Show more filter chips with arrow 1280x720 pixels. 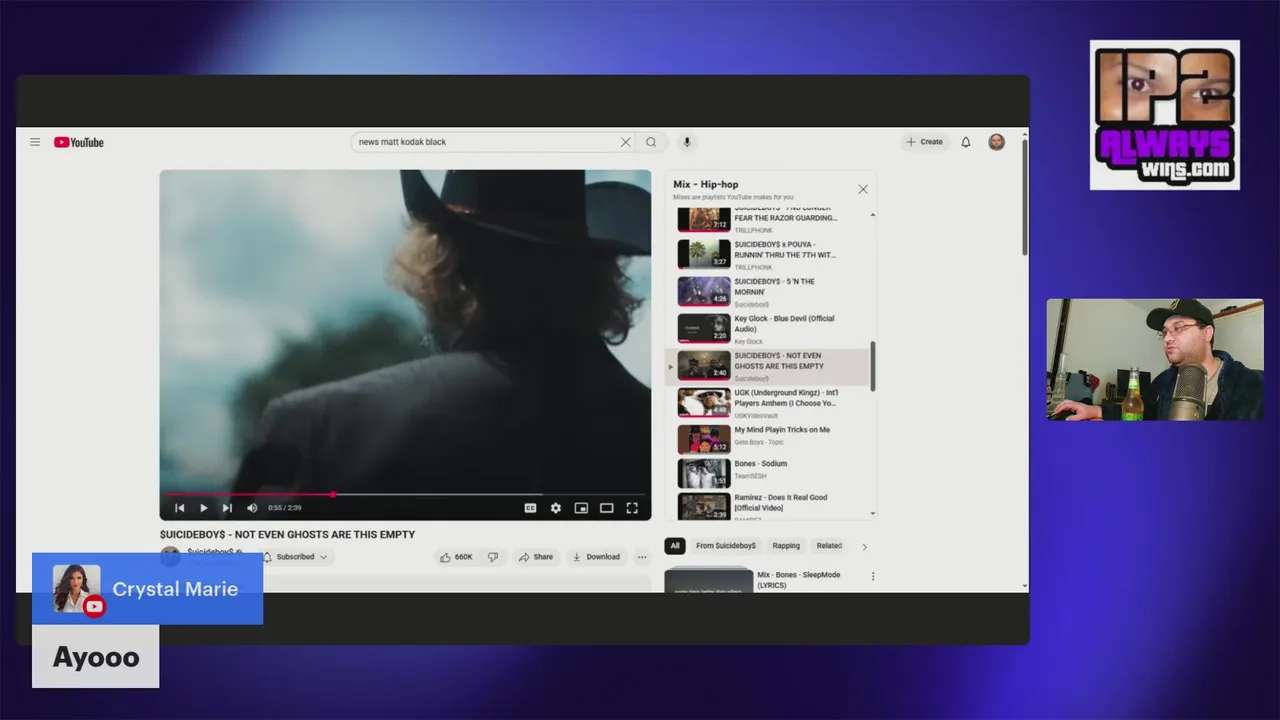pos(865,547)
